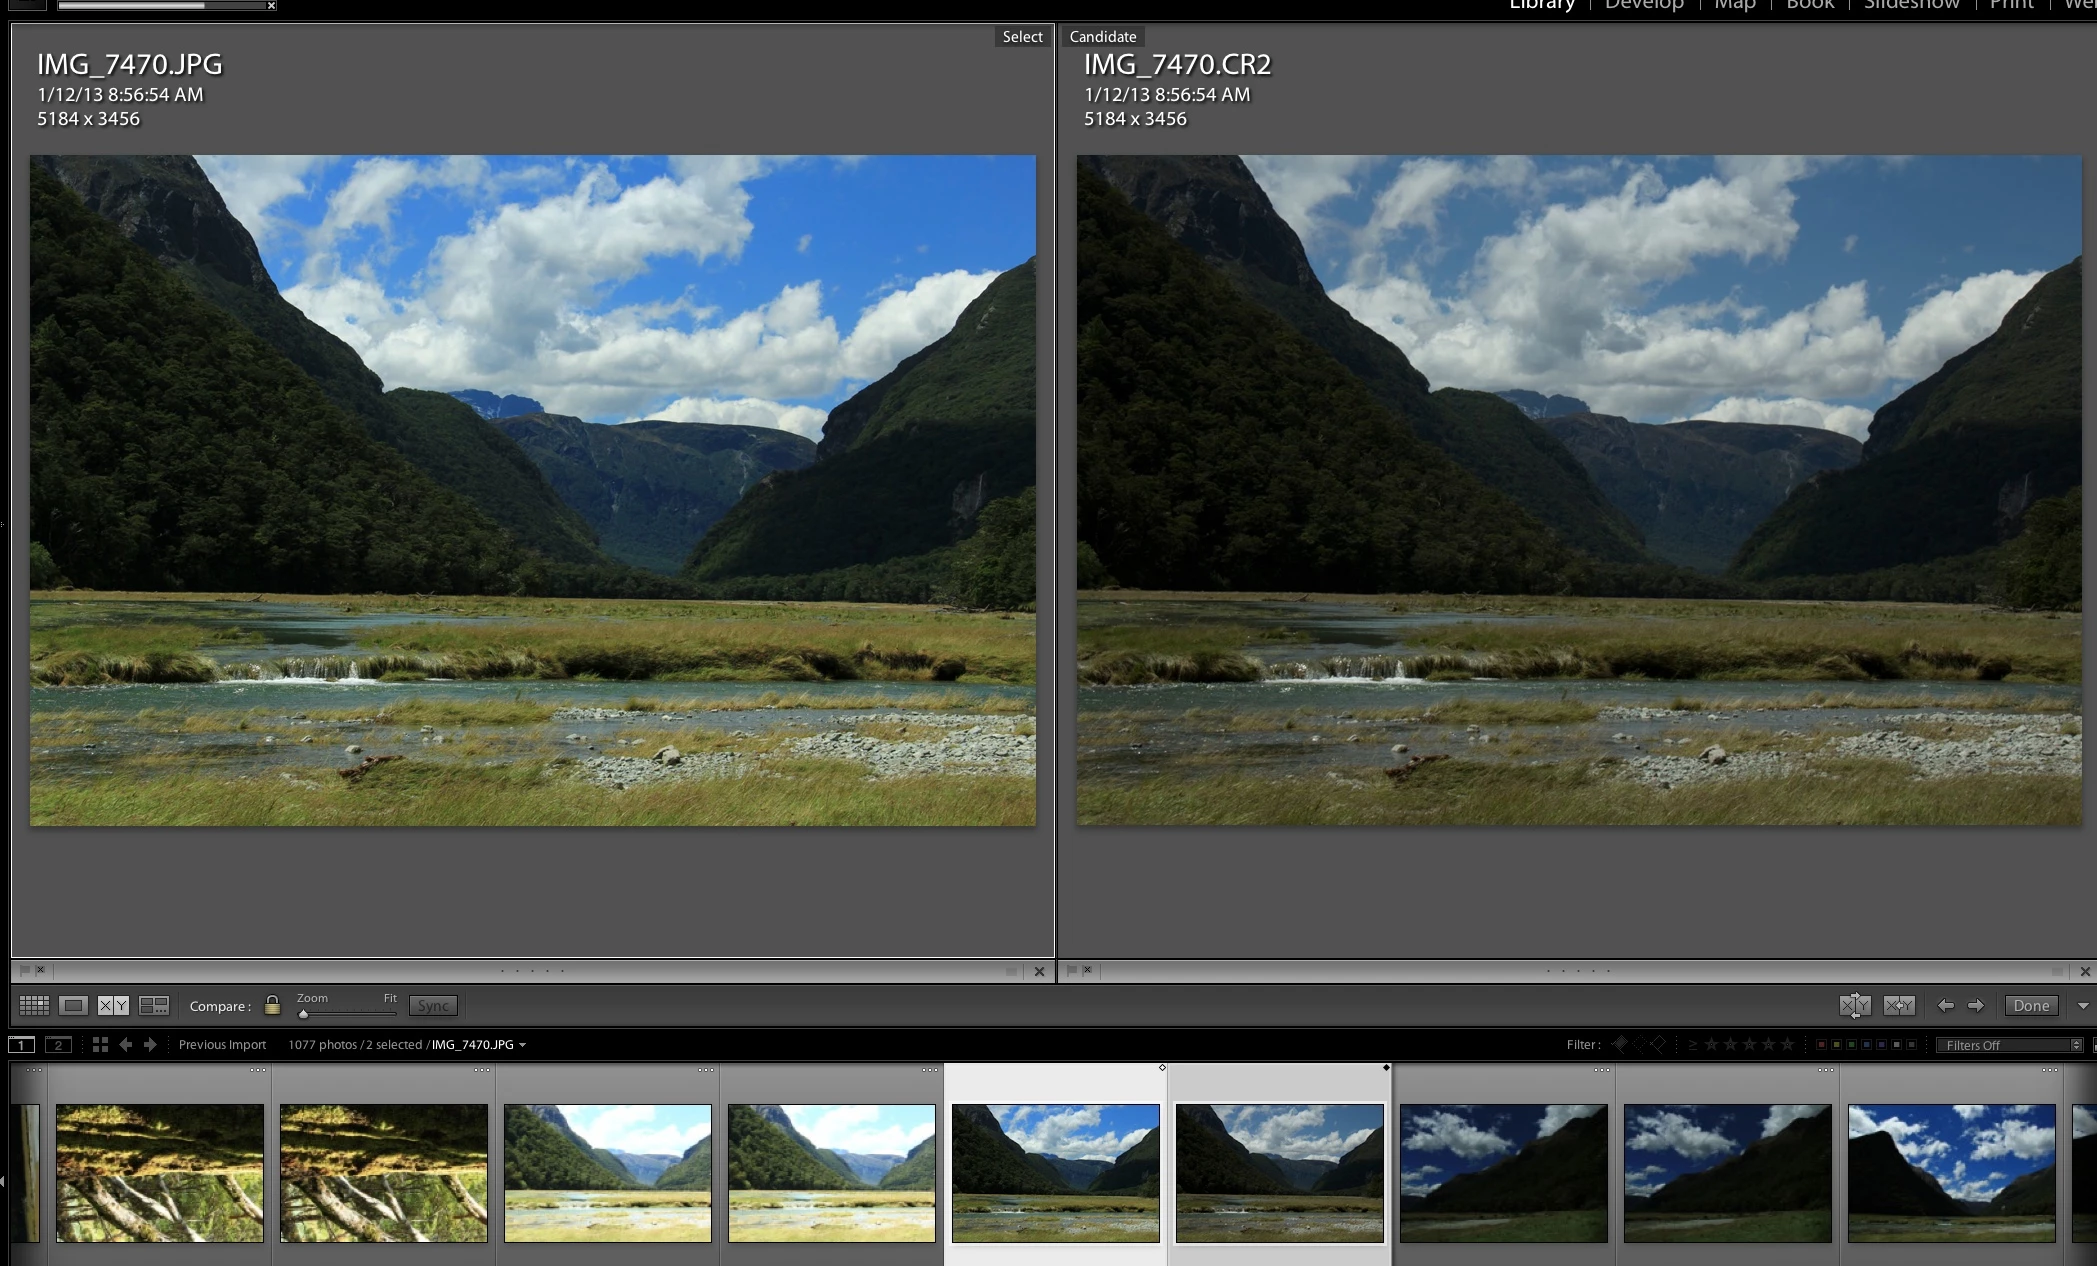This screenshot has width=2097, height=1266.
Task: Click the Make Select (X<Y) icon
Action: pos(1898,1005)
